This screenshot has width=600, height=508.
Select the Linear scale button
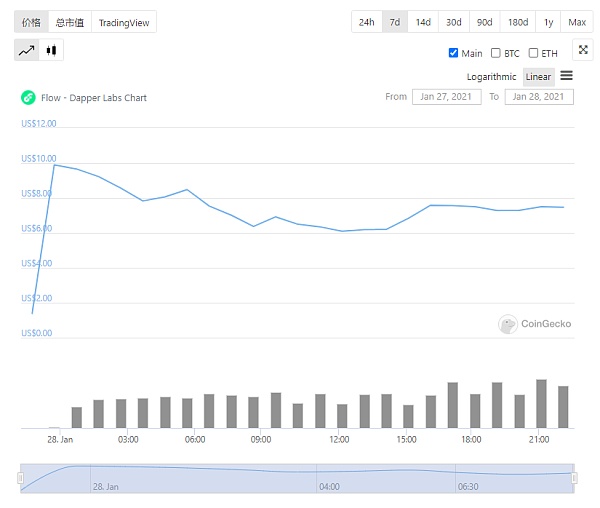(x=538, y=77)
